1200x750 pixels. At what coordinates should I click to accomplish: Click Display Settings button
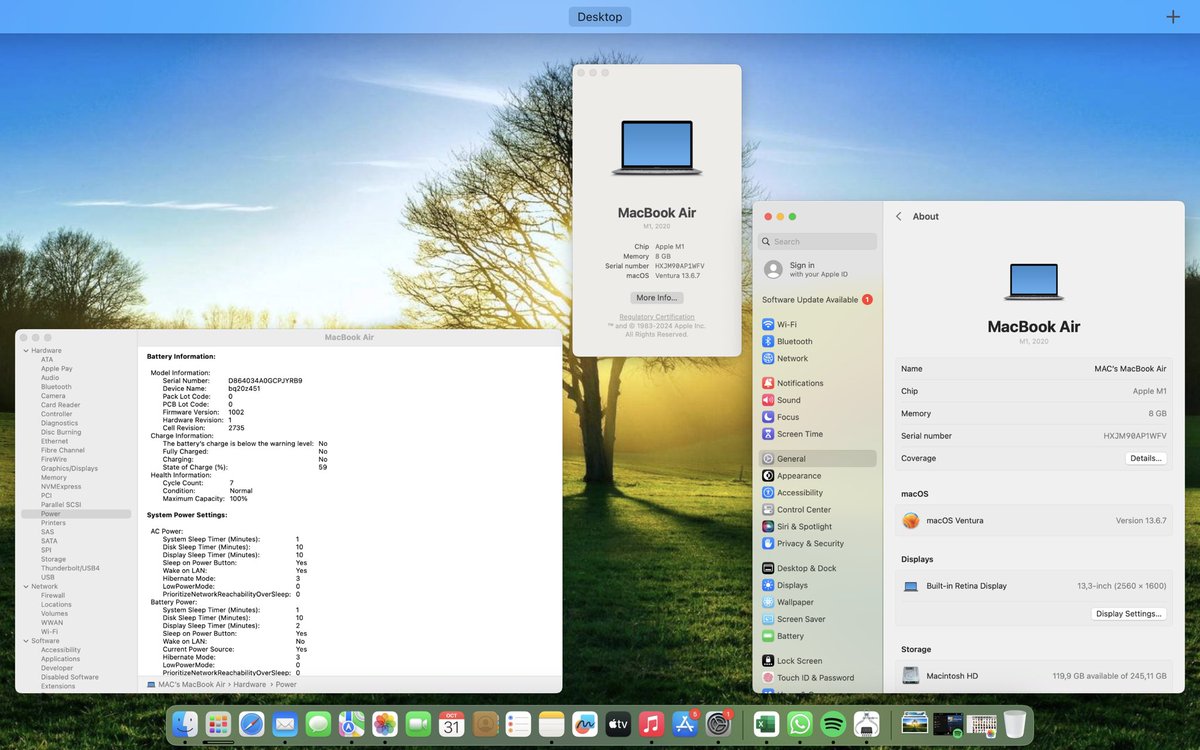pyautogui.click(x=1129, y=614)
